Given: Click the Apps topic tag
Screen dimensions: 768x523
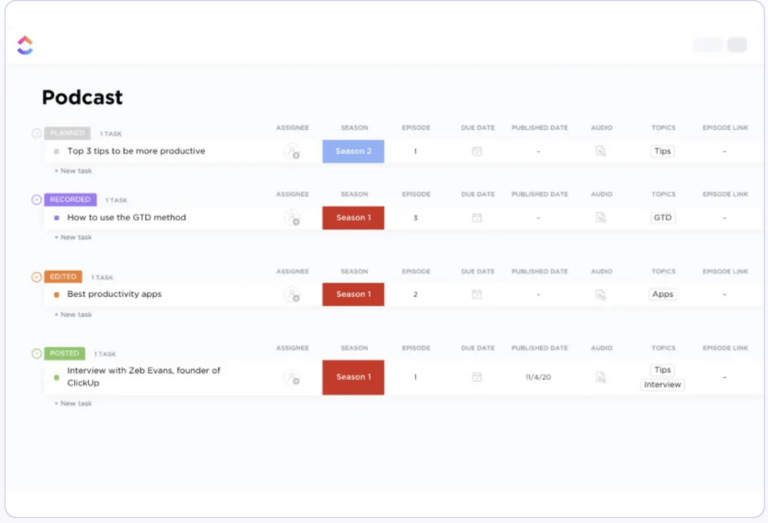Looking at the screenshot, I should coord(662,294).
